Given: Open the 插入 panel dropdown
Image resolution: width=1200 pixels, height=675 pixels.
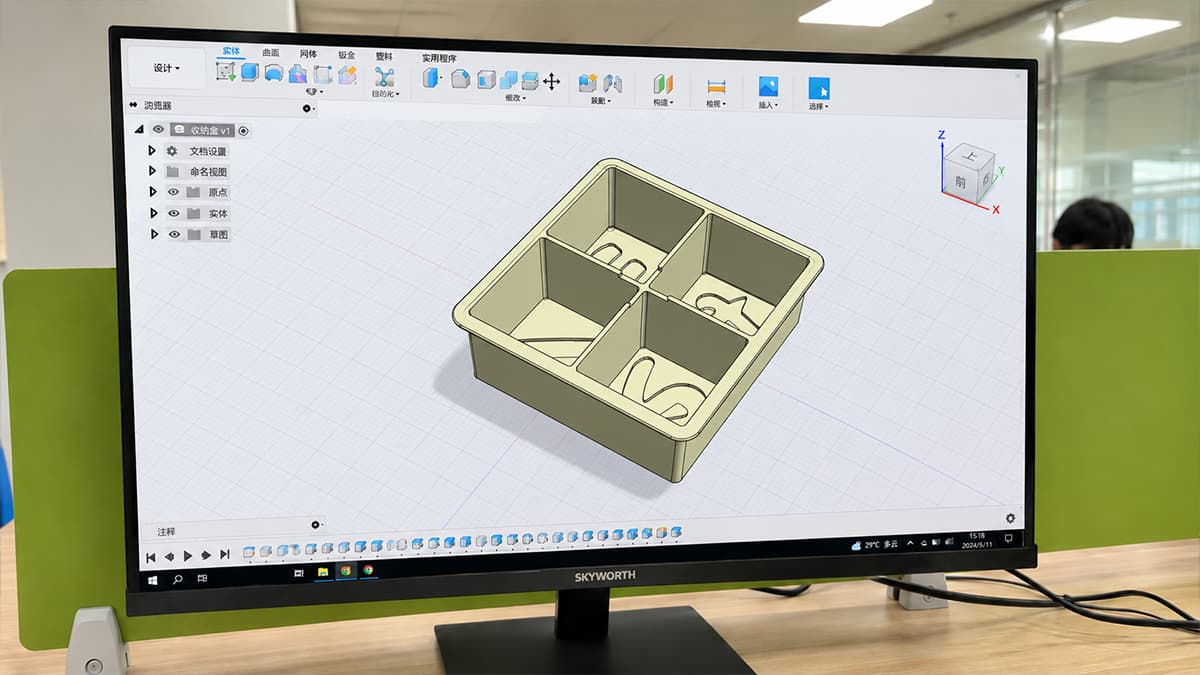Looking at the screenshot, I should (x=768, y=104).
